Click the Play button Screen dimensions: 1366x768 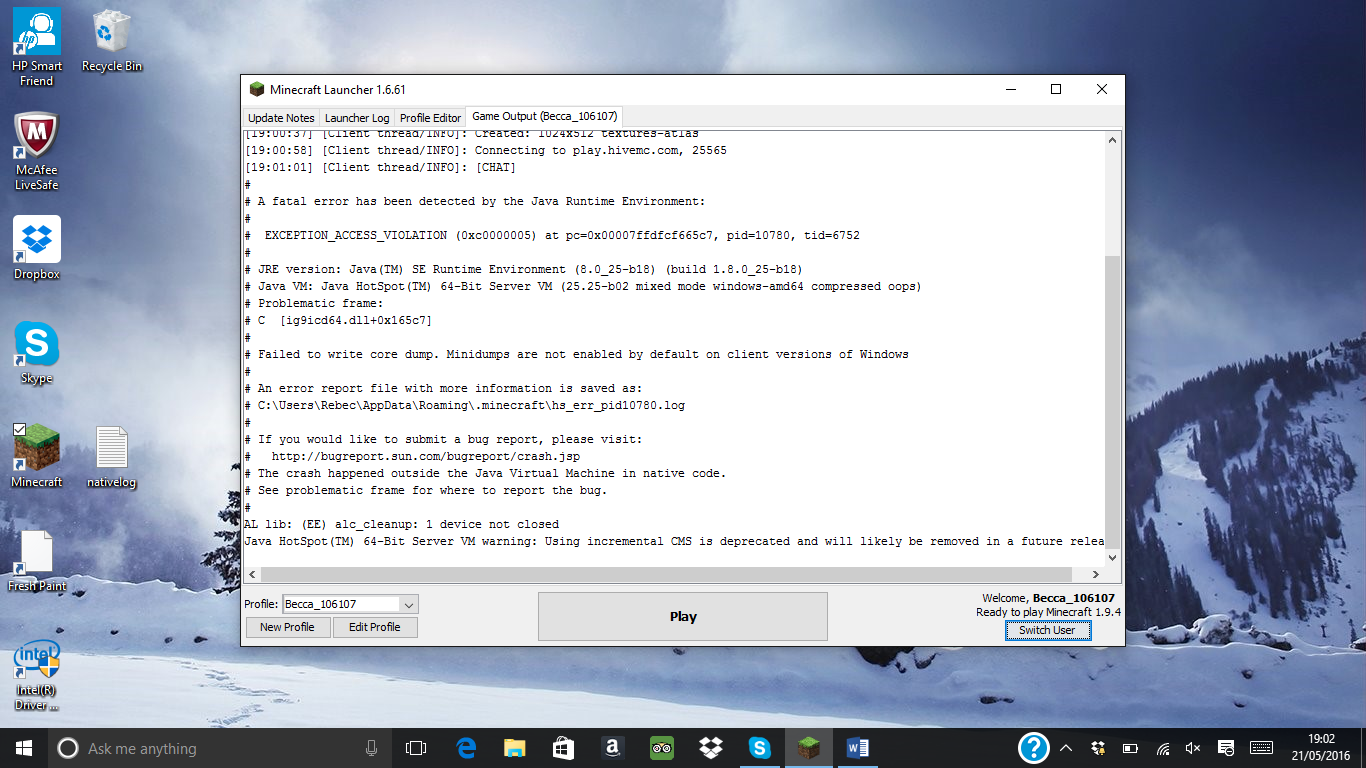pos(683,616)
